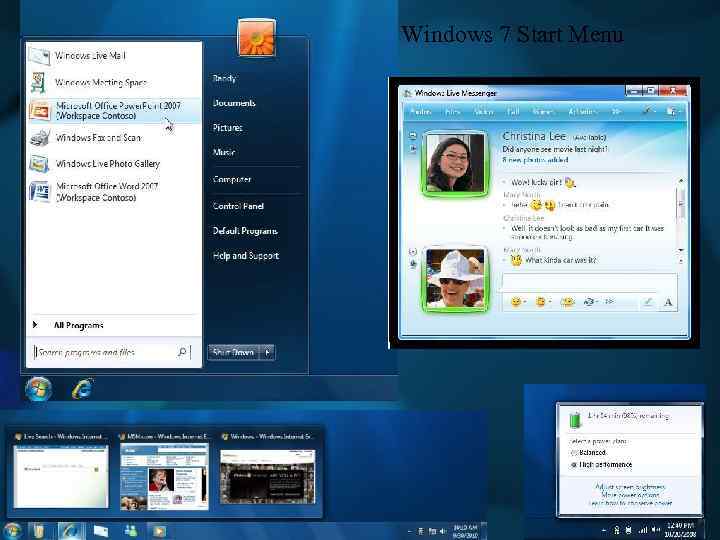Open the arrow menu next to Shut Down
This screenshot has width=720, height=540.
click(268, 352)
